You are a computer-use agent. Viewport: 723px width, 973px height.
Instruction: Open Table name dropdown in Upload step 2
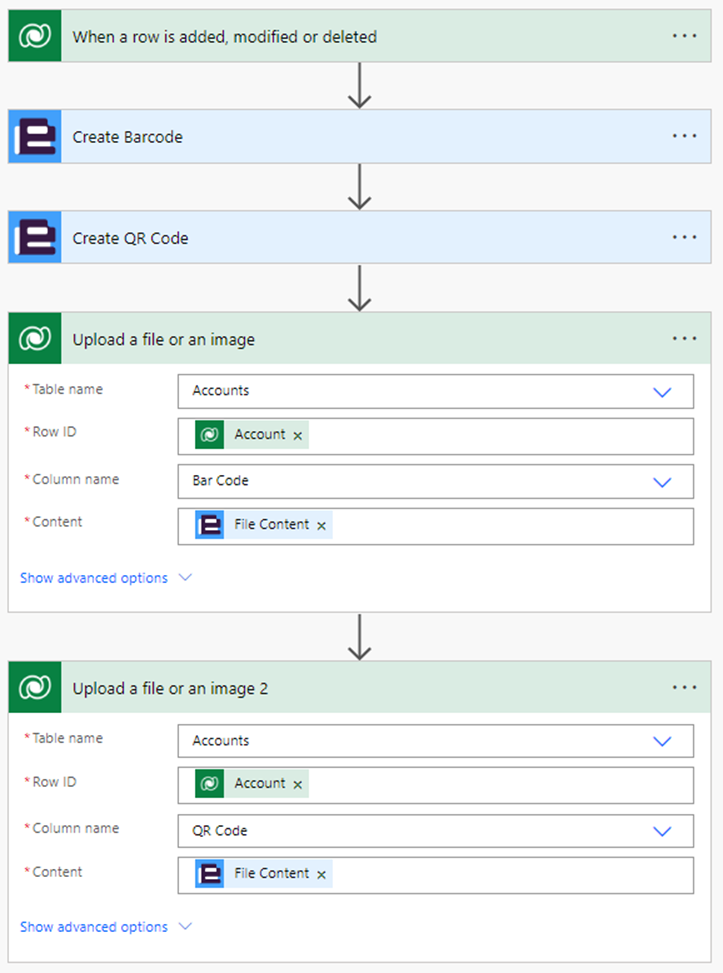pos(661,741)
